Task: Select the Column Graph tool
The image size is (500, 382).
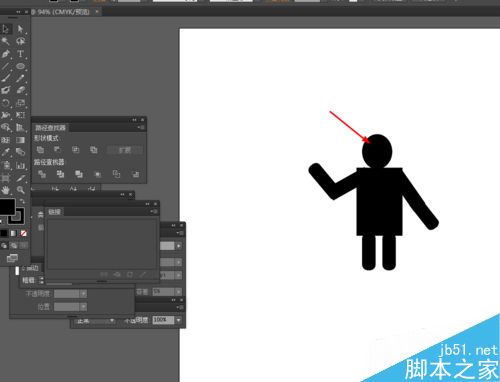Action: click(x=20, y=165)
